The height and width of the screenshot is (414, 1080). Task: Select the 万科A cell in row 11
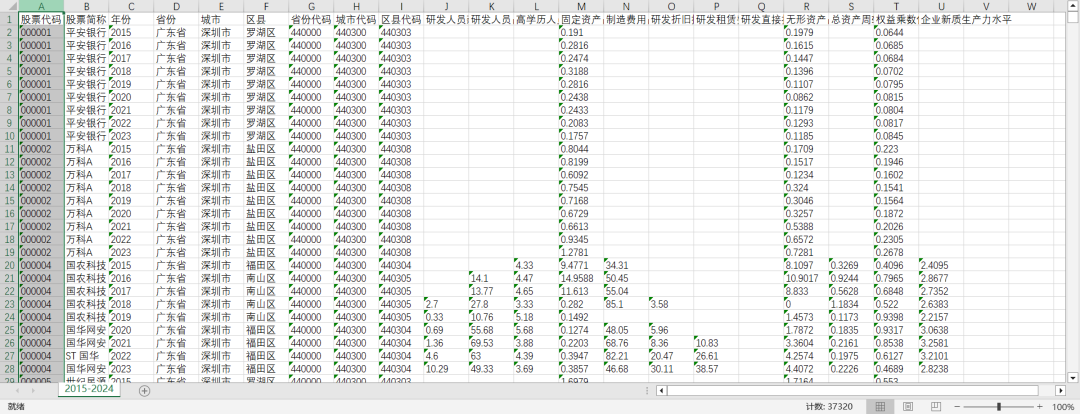(x=86, y=149)
